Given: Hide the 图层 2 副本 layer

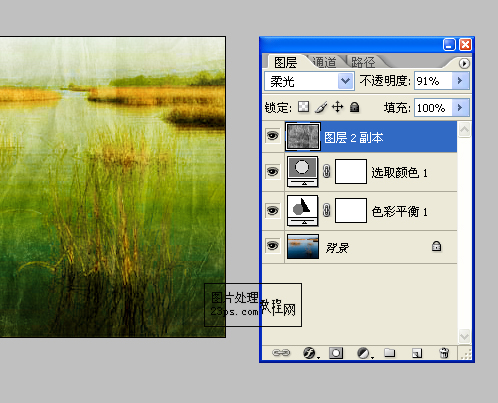Looking at the screenshot, I should pyautogui.click(x=273, y=136).
